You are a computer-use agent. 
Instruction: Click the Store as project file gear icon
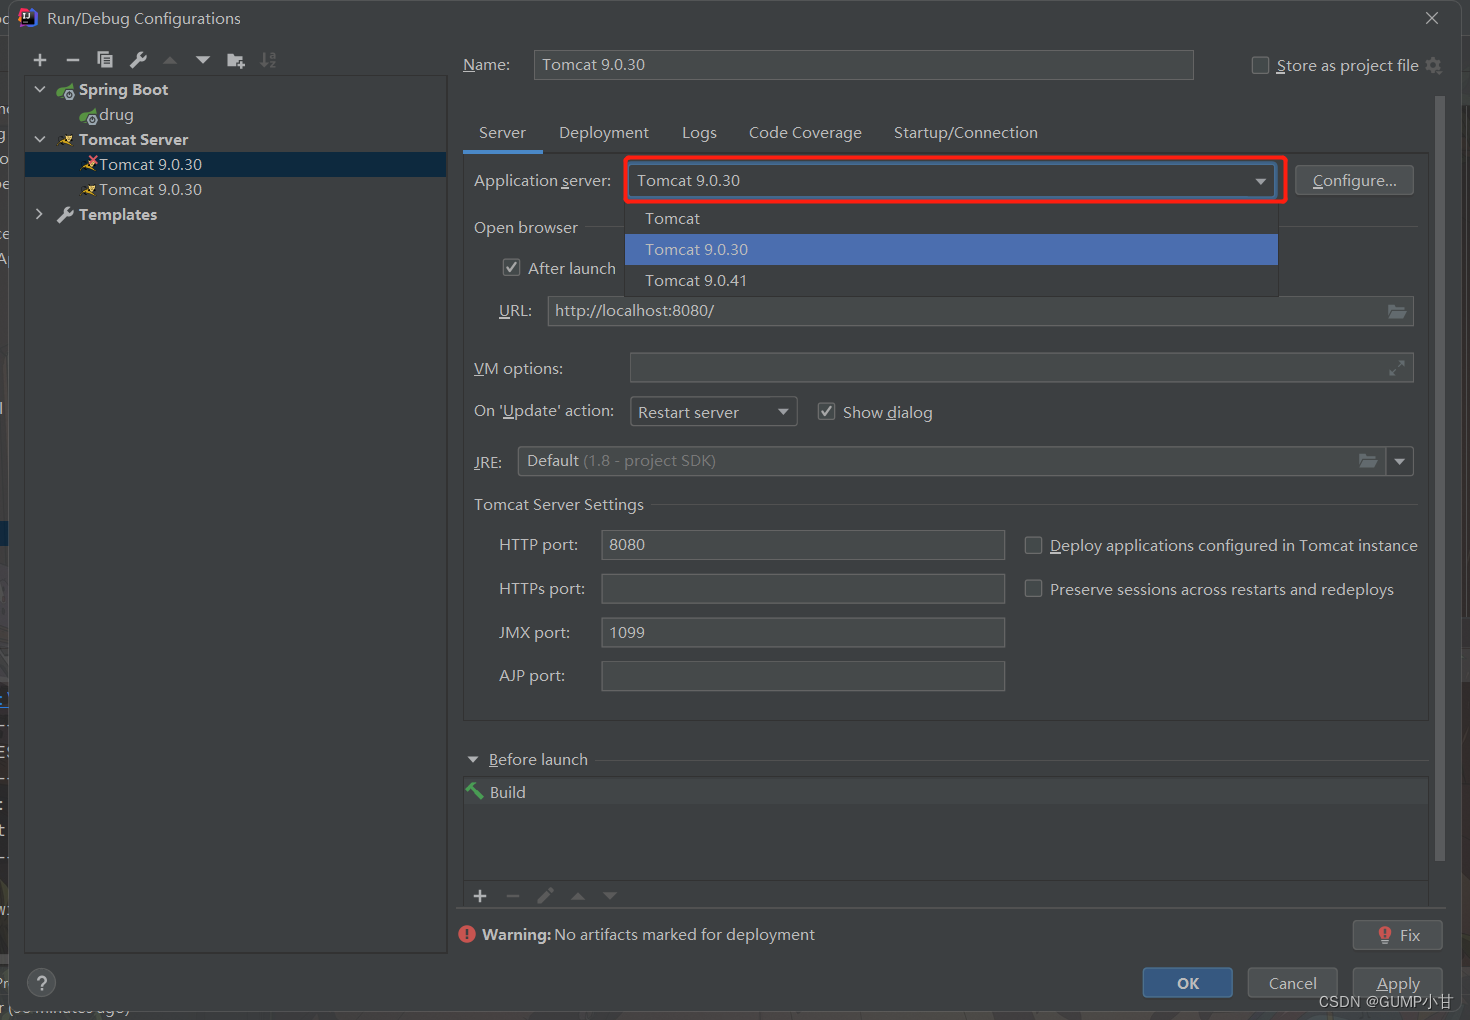(x=1433, y=65)
